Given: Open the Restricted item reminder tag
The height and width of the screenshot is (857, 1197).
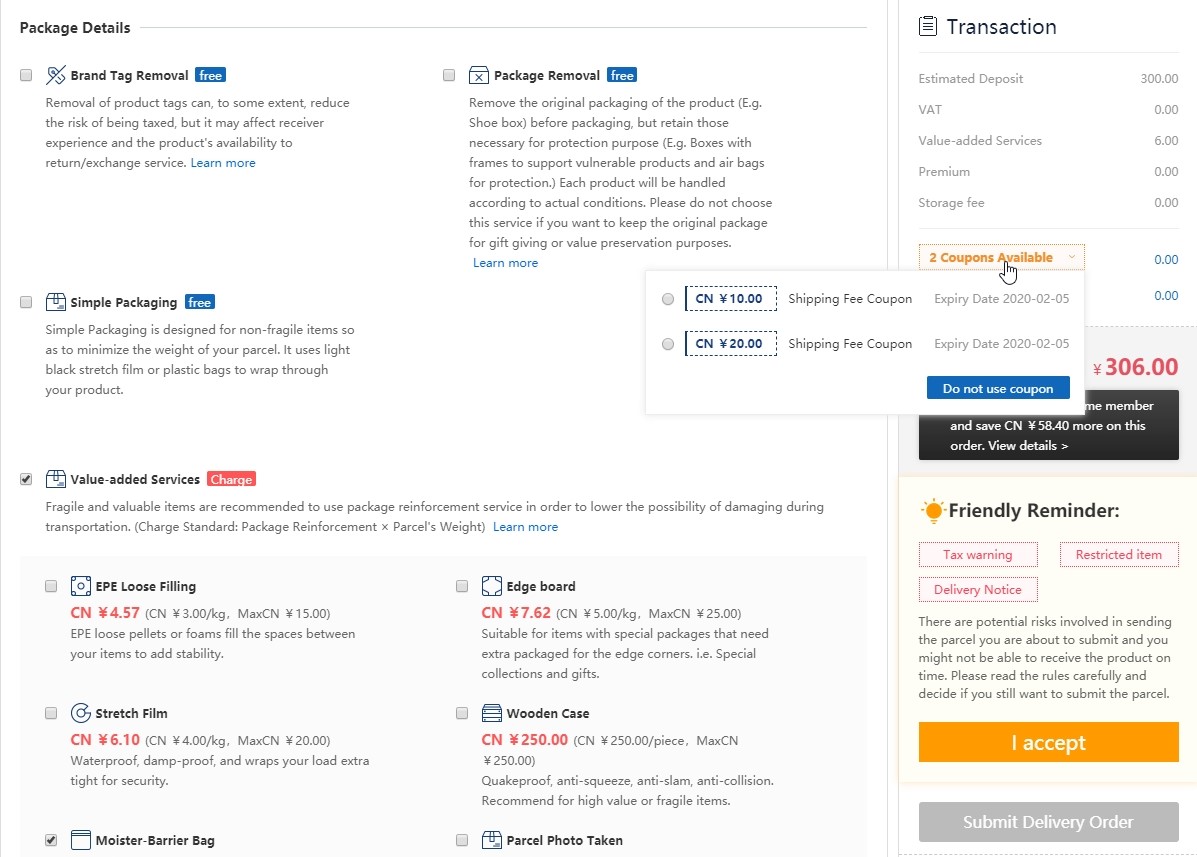Looking at the screenshot, I should click(1118, 555).
